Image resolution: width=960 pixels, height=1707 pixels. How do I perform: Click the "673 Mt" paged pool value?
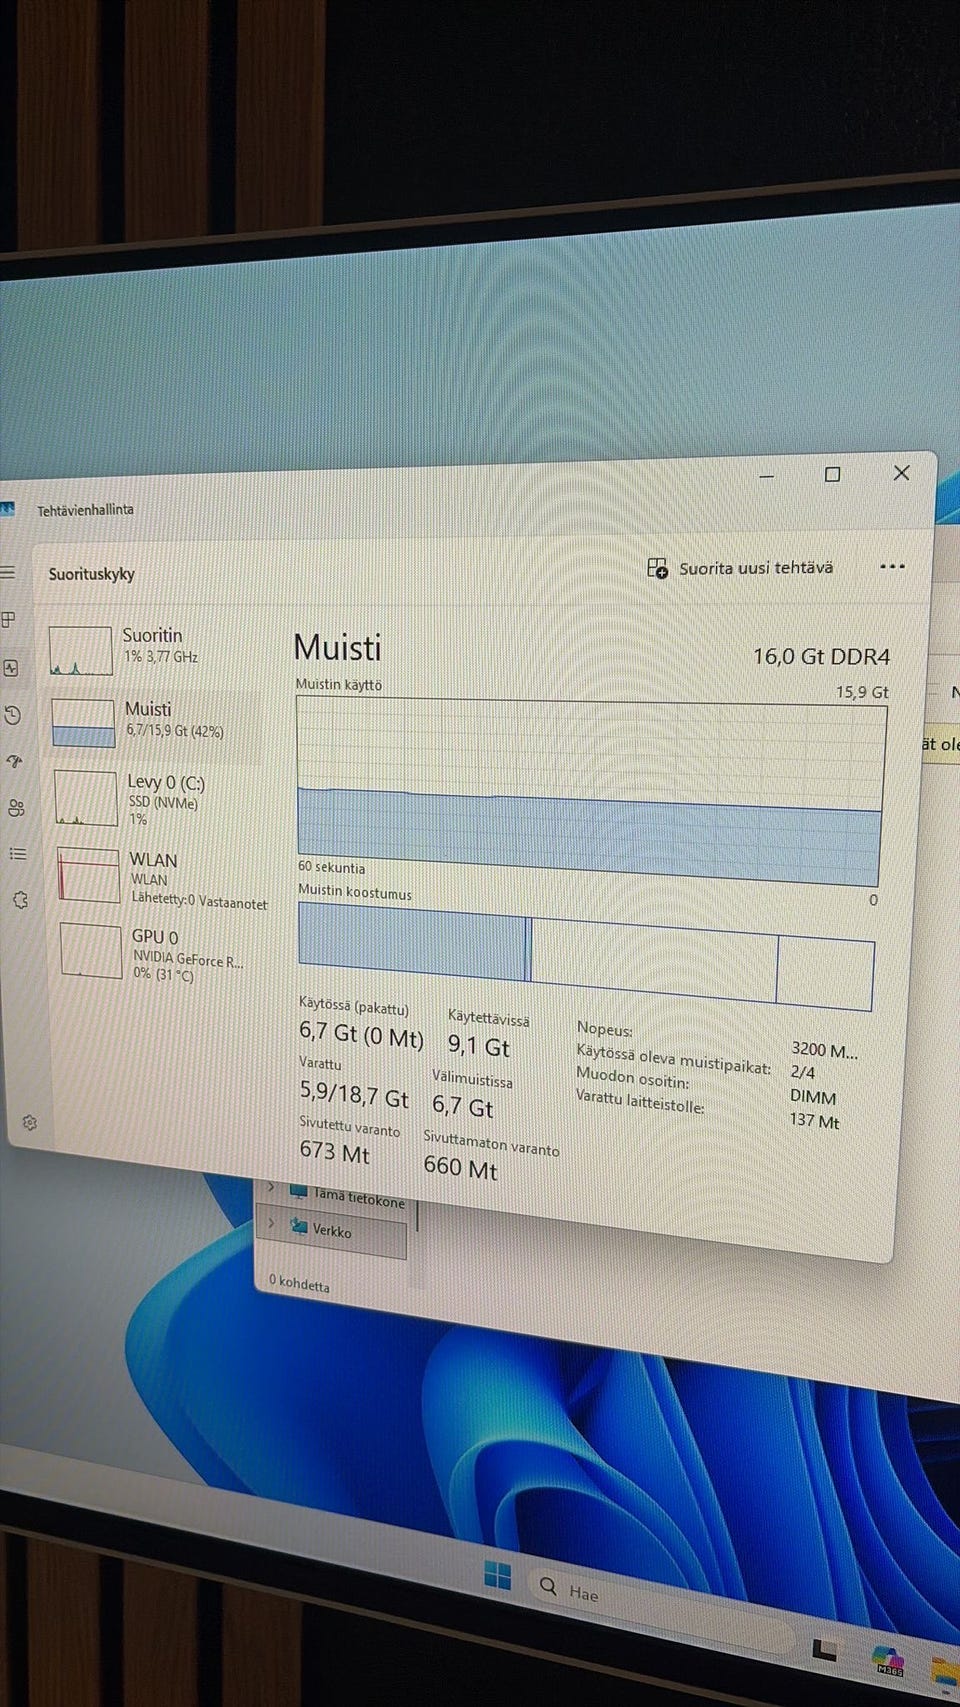pyautogui.click(x=334, y=1152)
